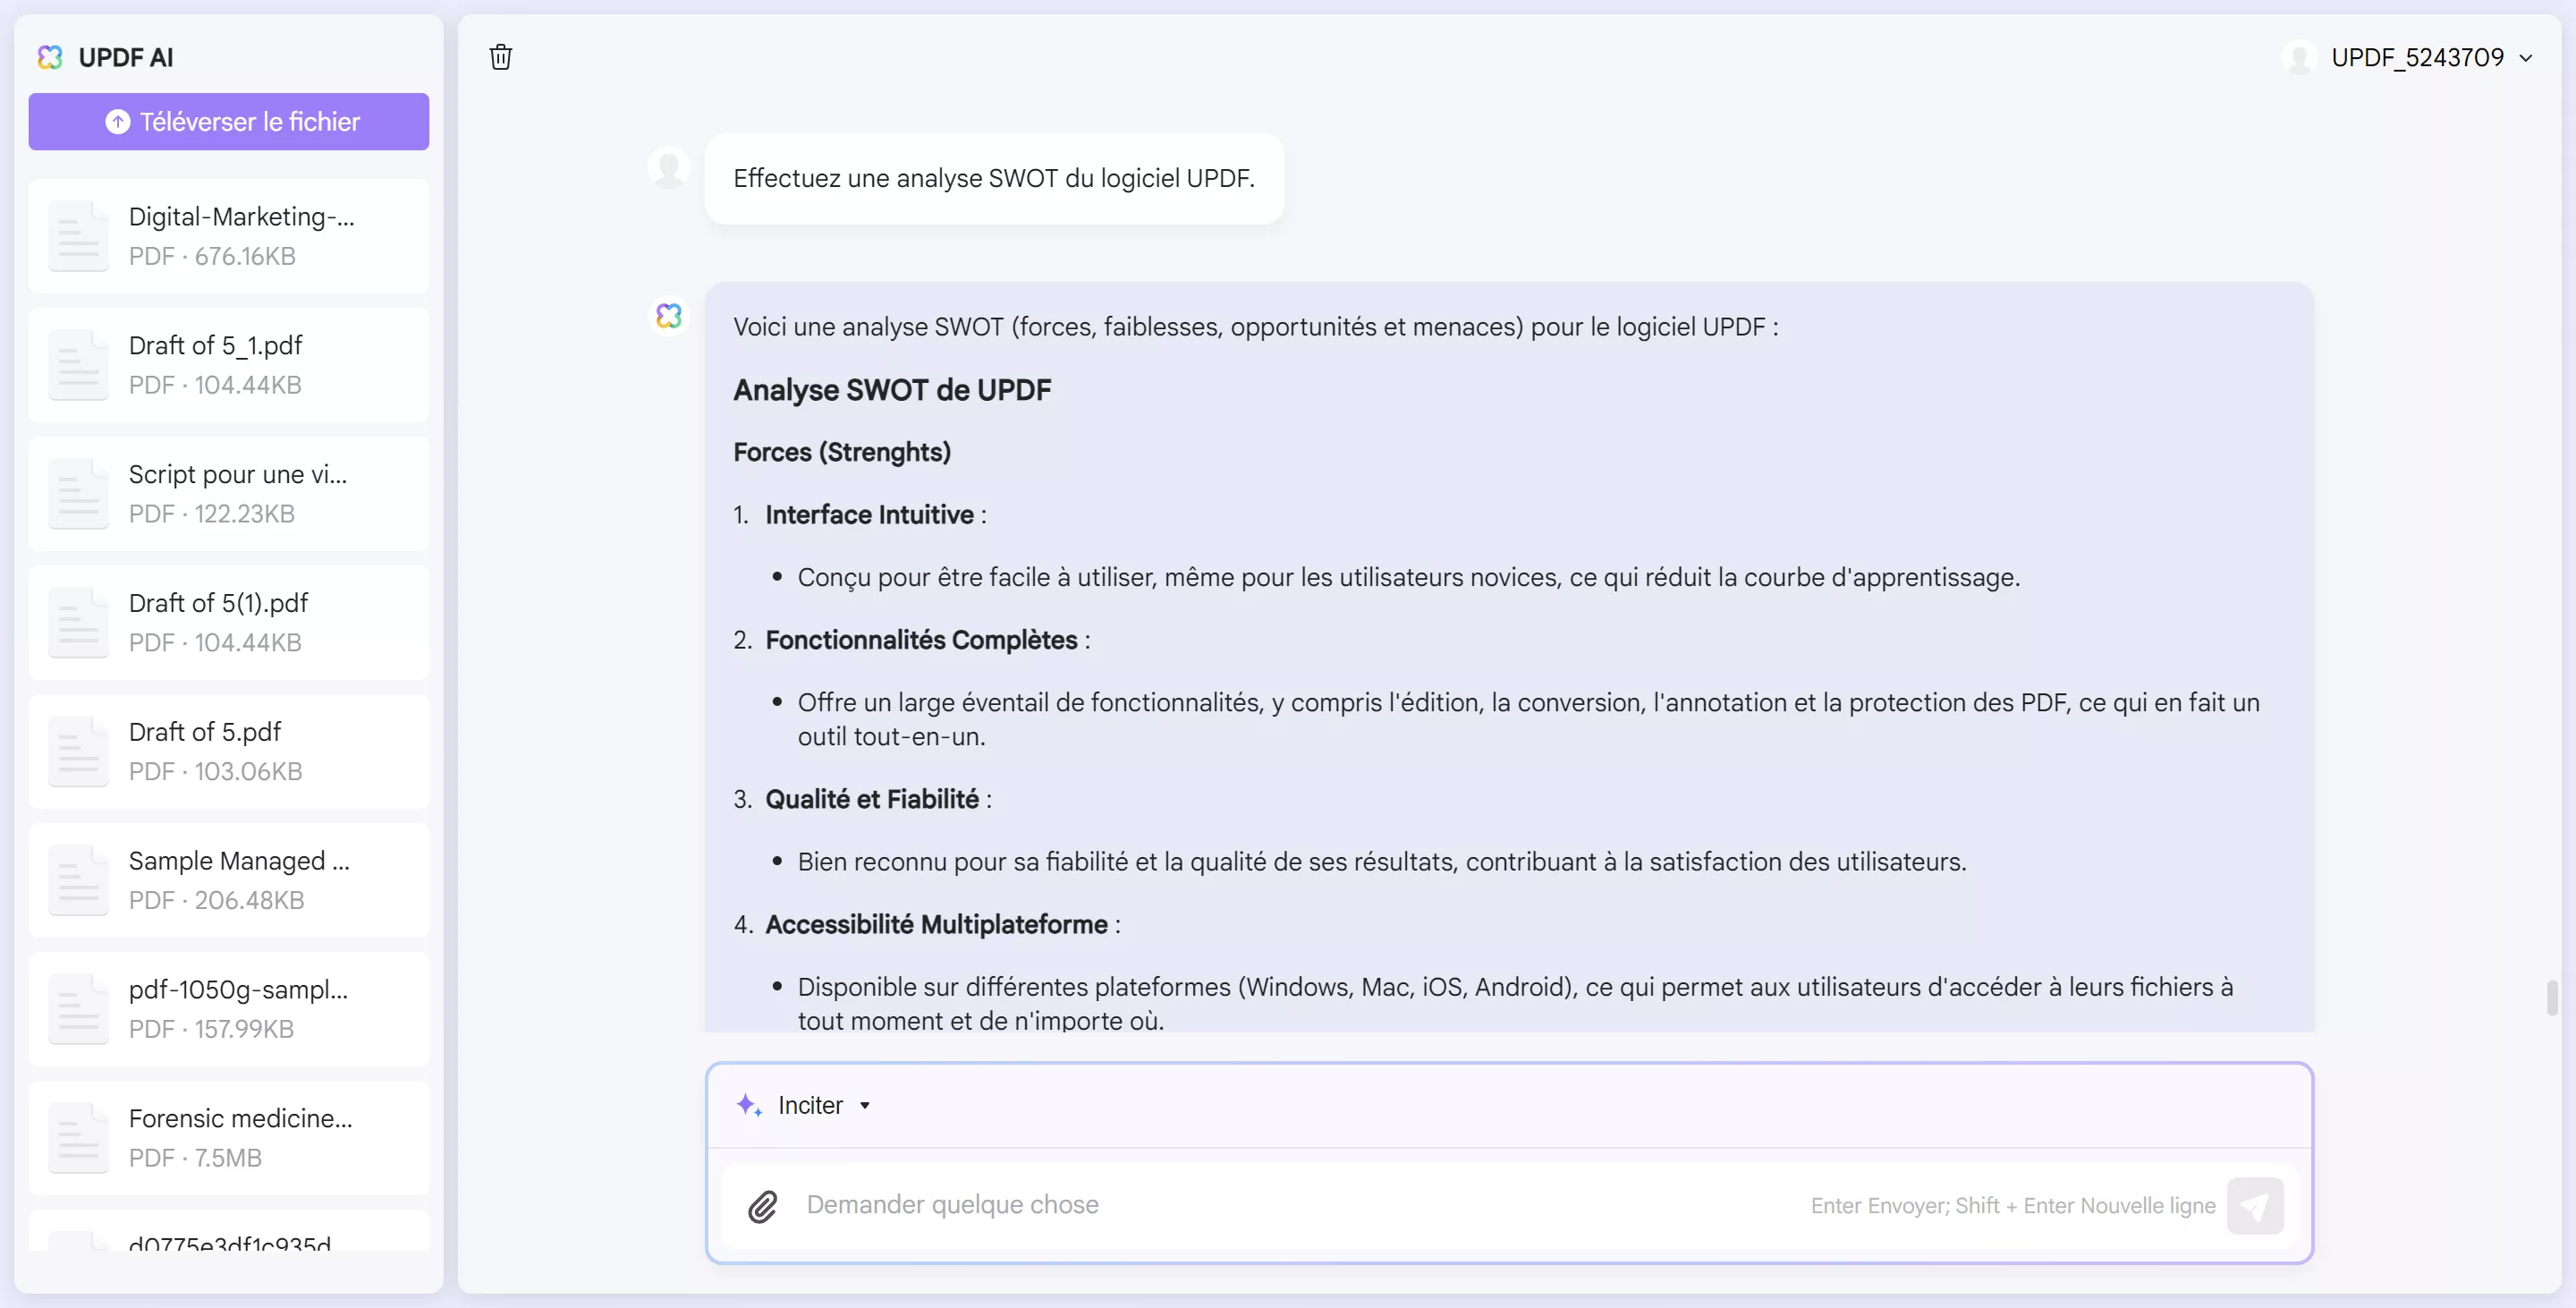Click the UPDF clover icon beside the AI response

(x=668, y=315)
